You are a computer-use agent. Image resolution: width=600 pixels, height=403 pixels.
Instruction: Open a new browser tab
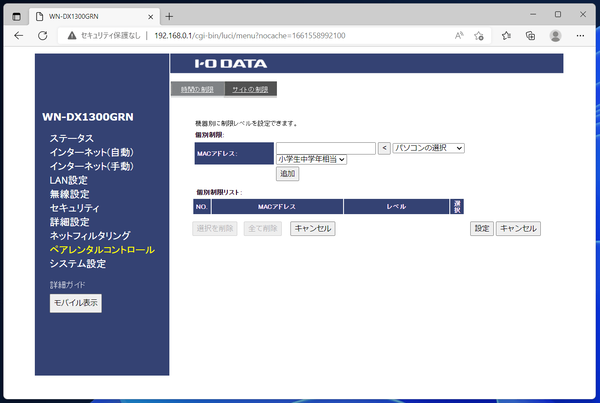pos(169,16)
